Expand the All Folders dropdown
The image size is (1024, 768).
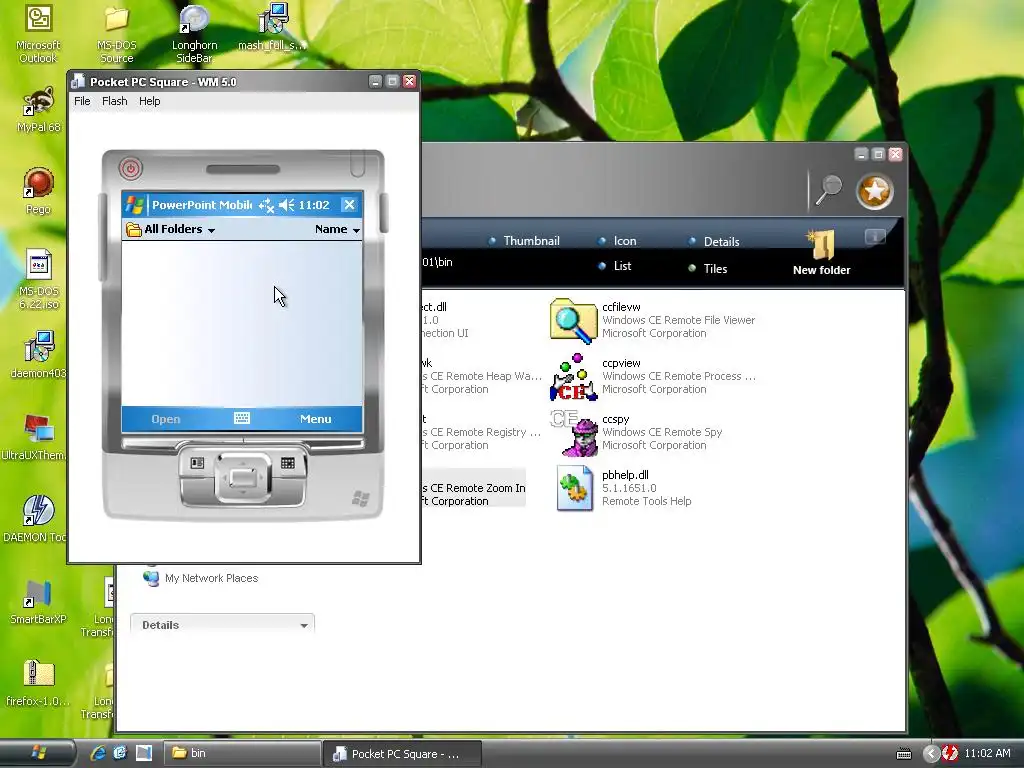point(170,229)
